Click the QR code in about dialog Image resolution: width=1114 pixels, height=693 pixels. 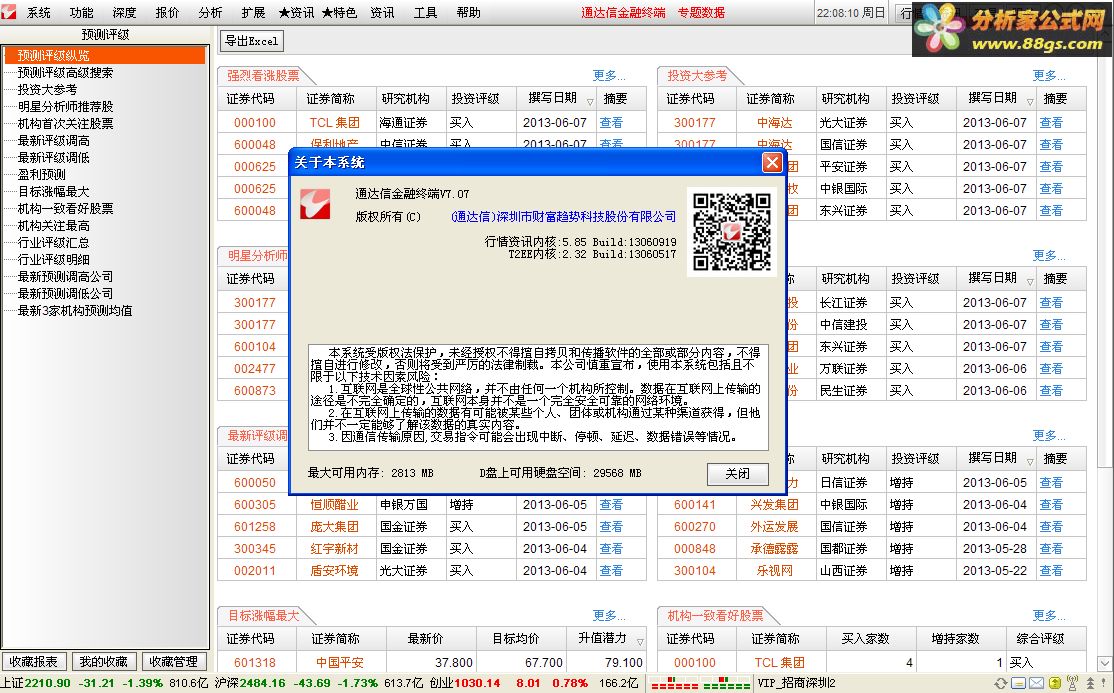[x=732, y=232]
